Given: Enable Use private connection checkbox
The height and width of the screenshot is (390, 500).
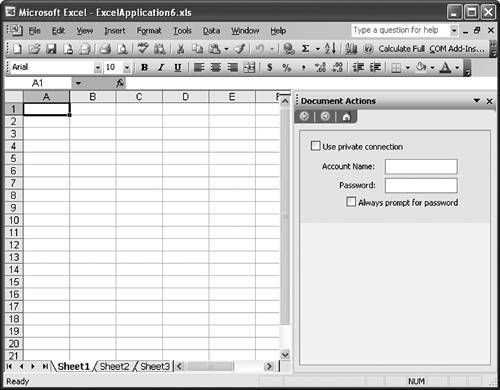Looking at the screenshot, I should point(315,146).
